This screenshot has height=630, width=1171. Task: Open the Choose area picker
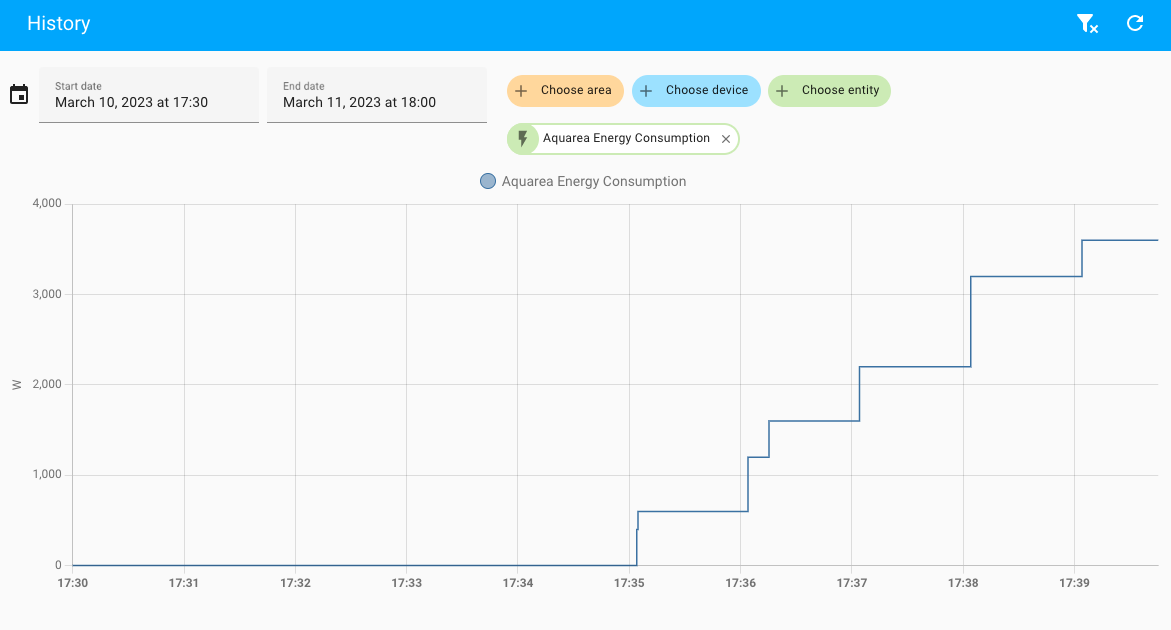click(x=576, y=91)
